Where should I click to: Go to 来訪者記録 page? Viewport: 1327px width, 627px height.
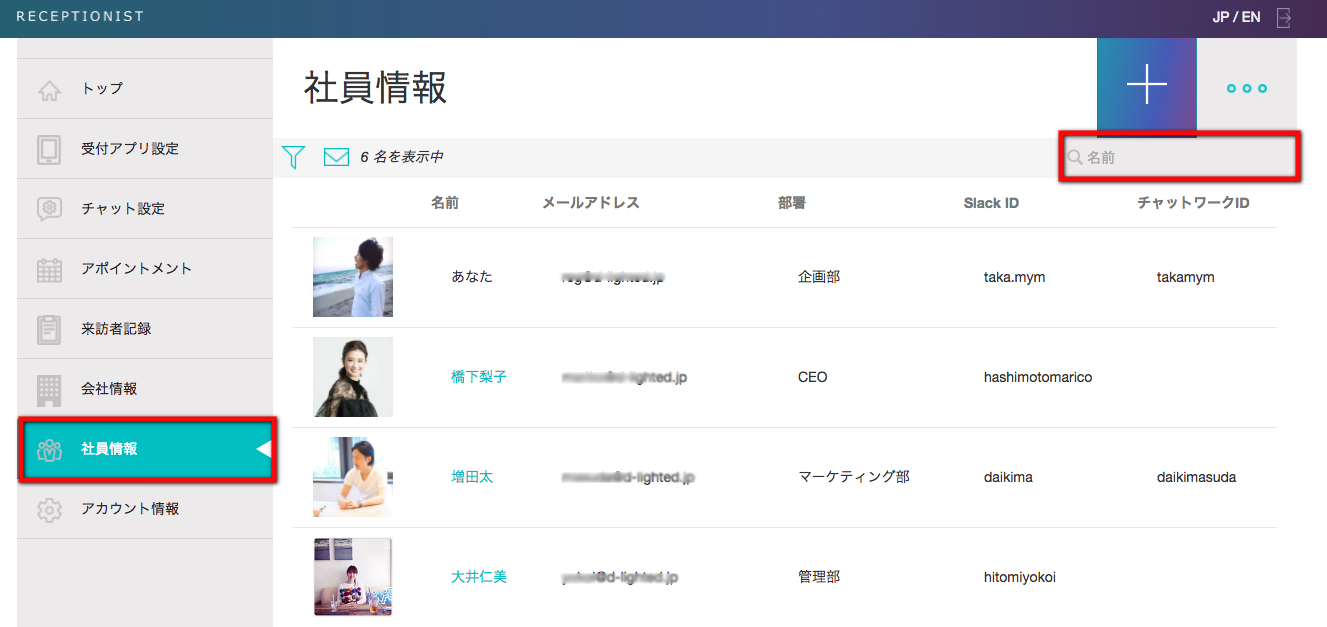pos(116,329)
